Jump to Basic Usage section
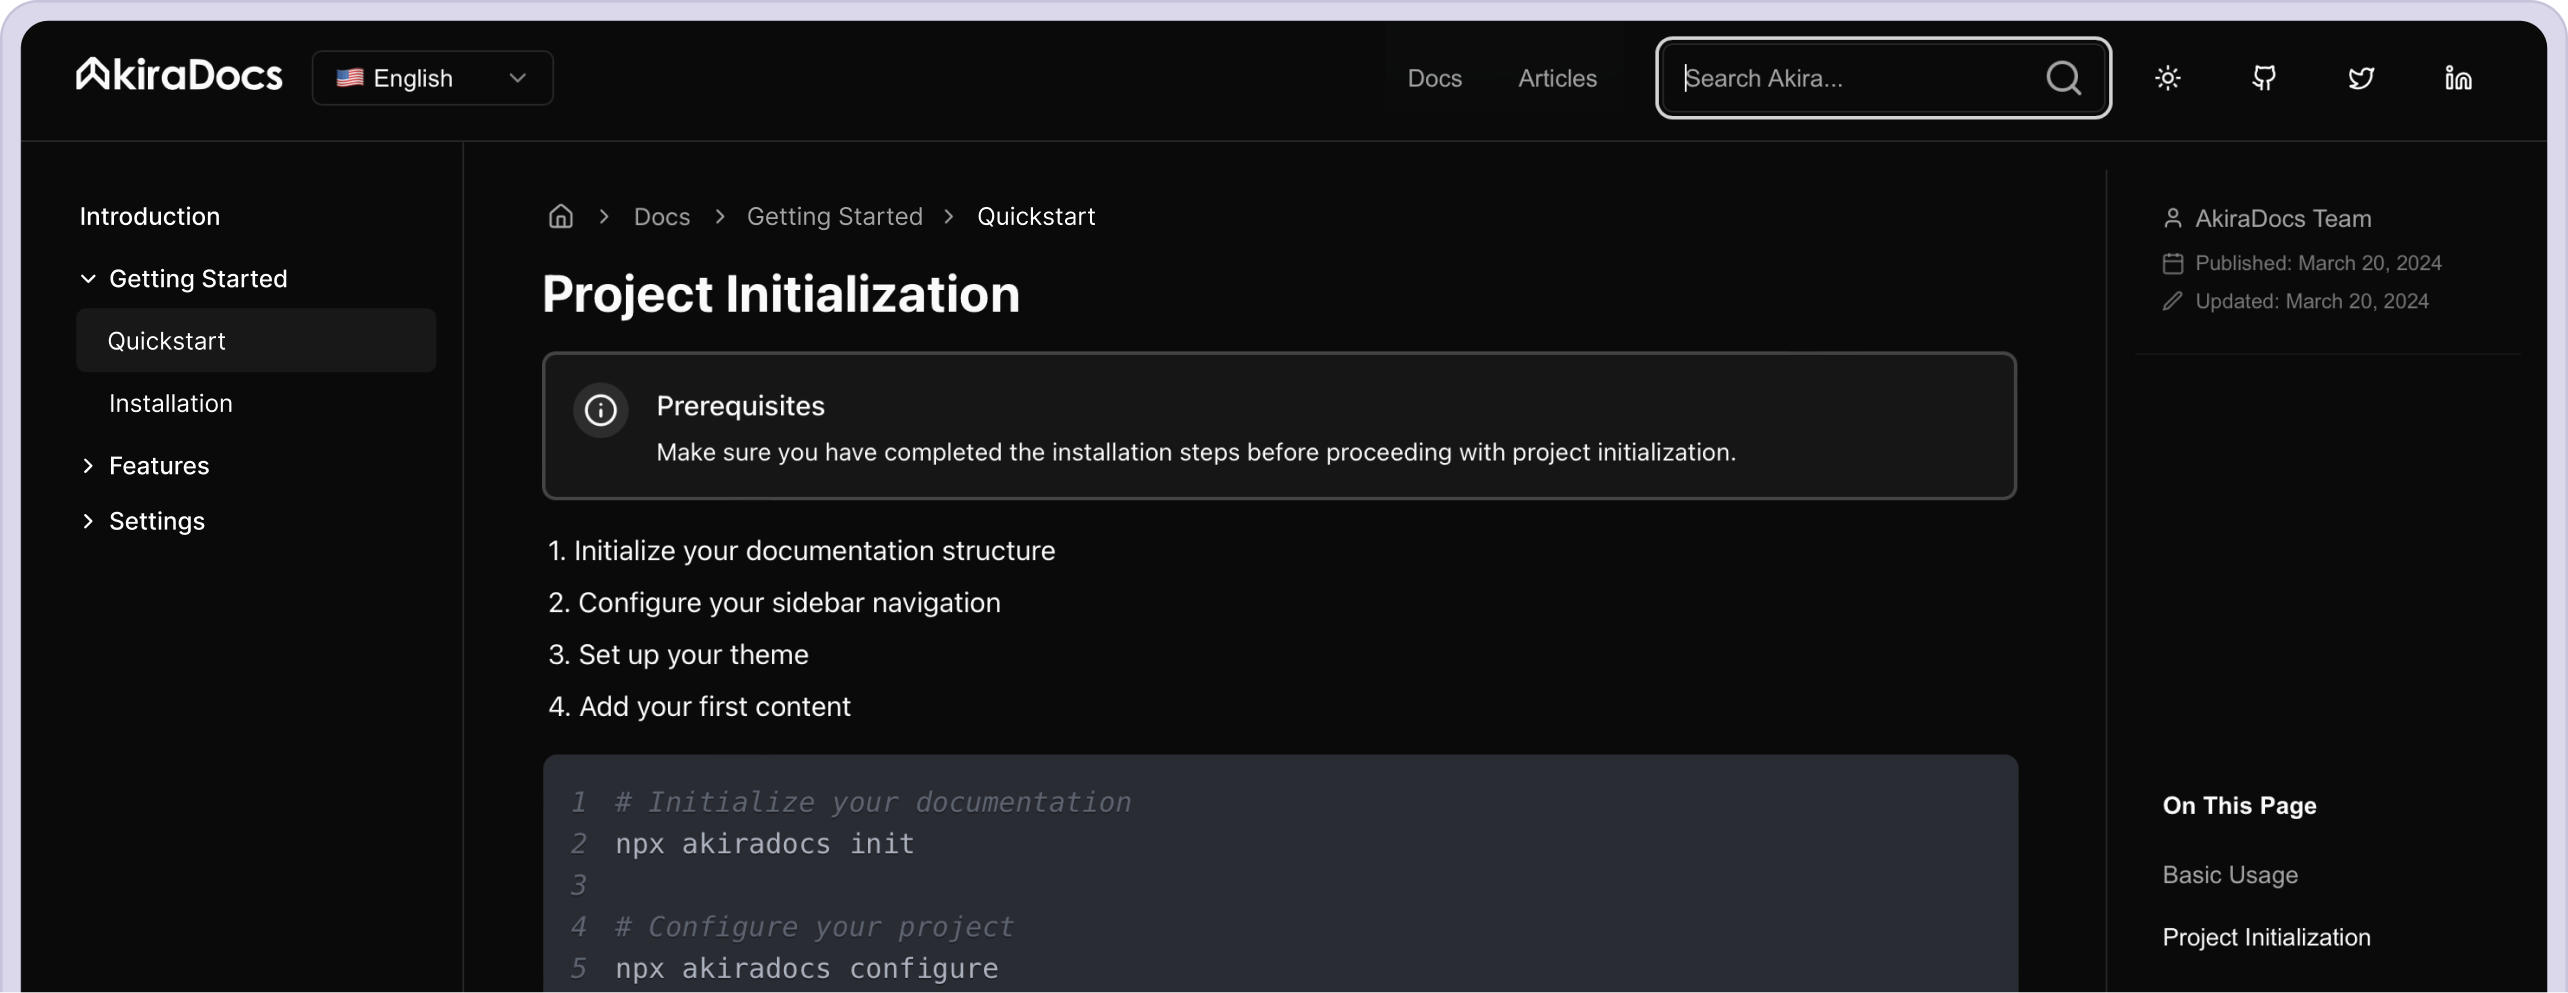 [x=2229, y=875]
